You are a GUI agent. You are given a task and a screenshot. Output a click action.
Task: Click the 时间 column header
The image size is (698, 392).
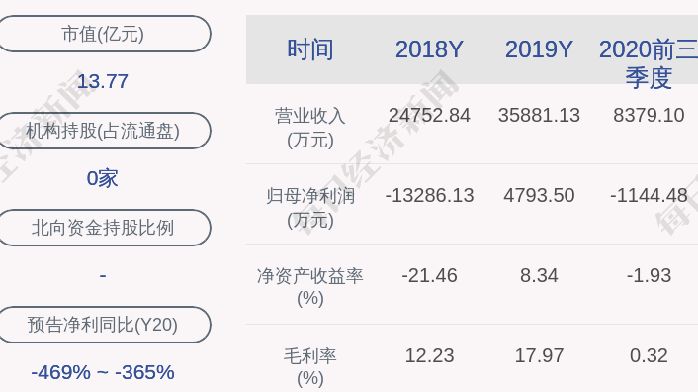(x=310, y=49)
